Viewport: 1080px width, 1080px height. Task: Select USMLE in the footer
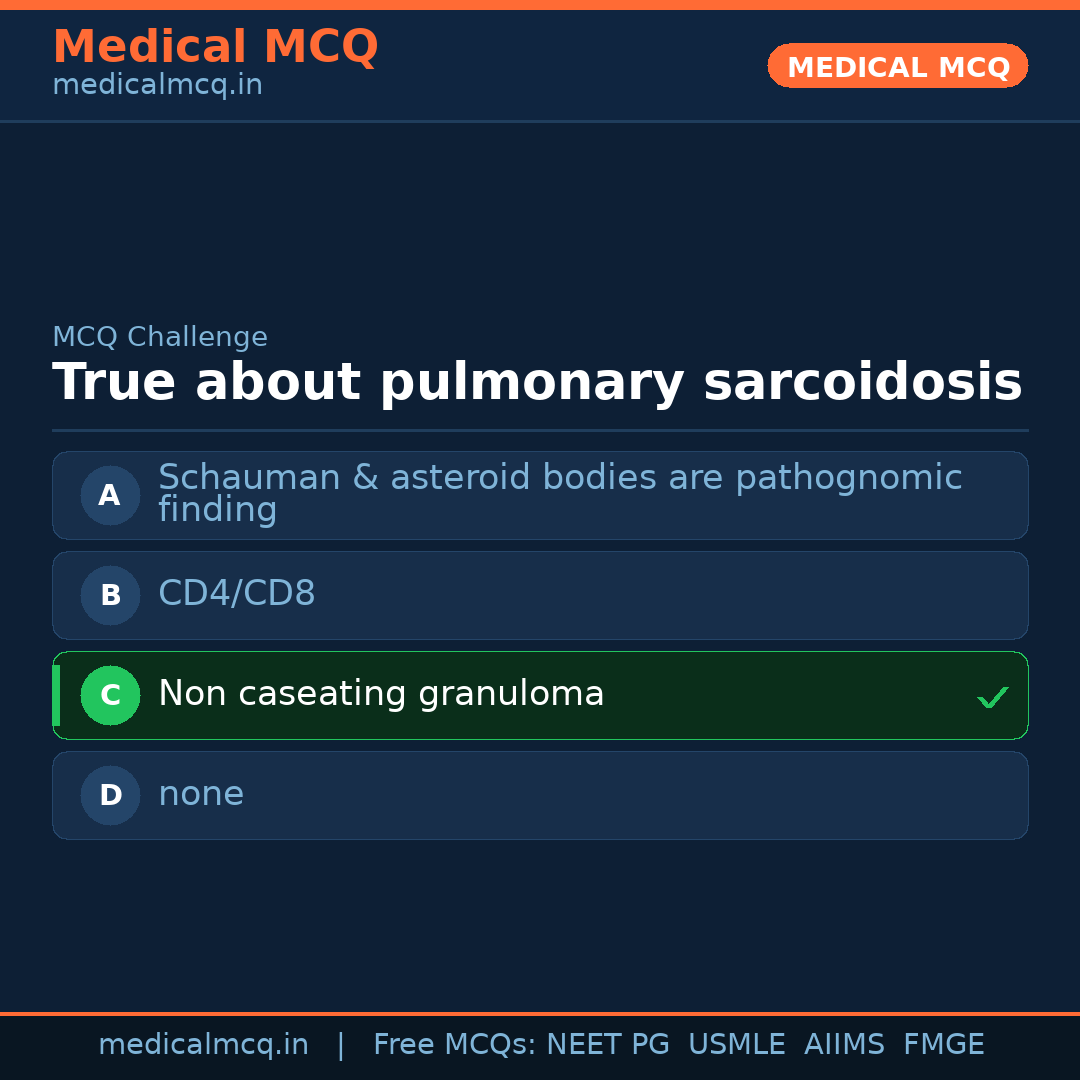736,1045
